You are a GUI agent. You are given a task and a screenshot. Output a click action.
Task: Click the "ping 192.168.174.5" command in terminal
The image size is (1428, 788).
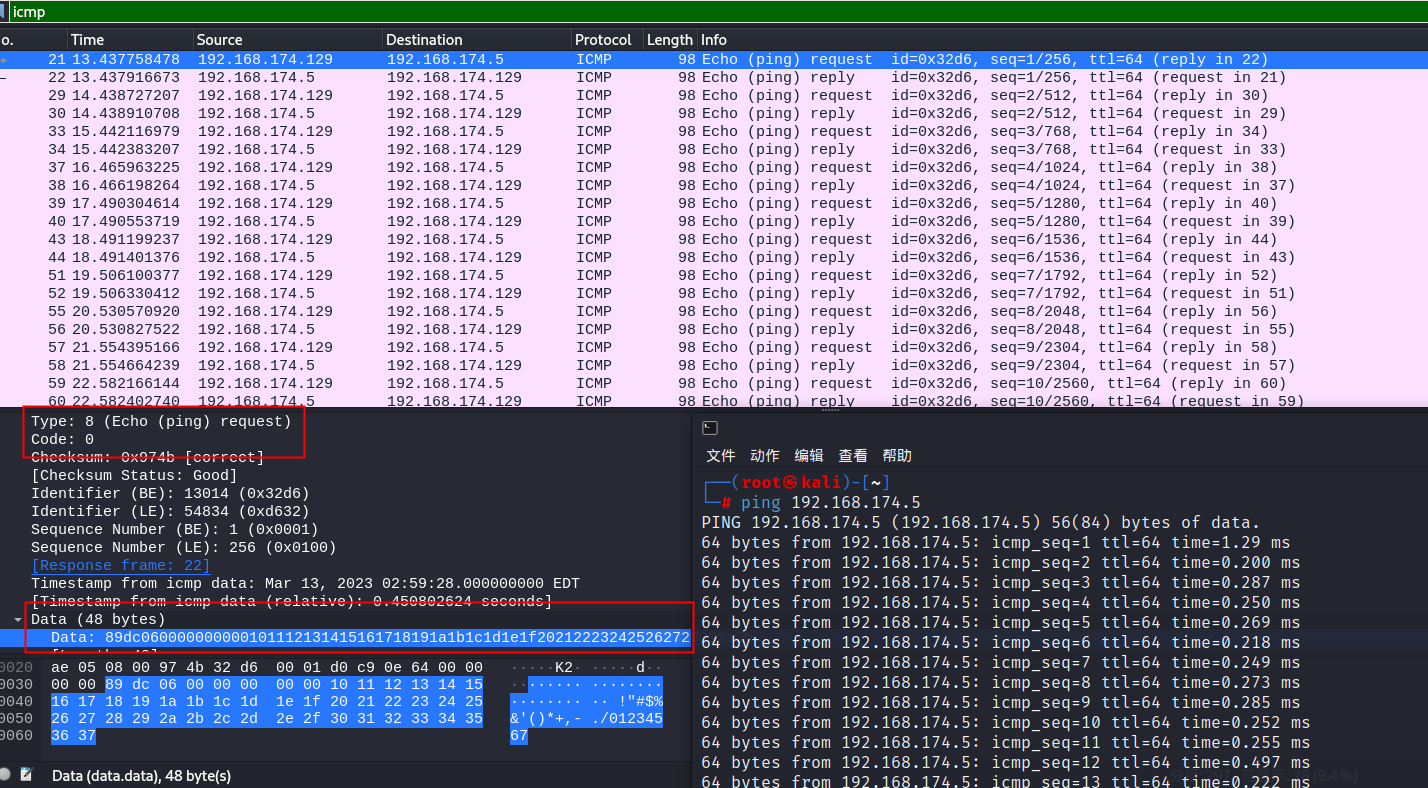(830, 503)
